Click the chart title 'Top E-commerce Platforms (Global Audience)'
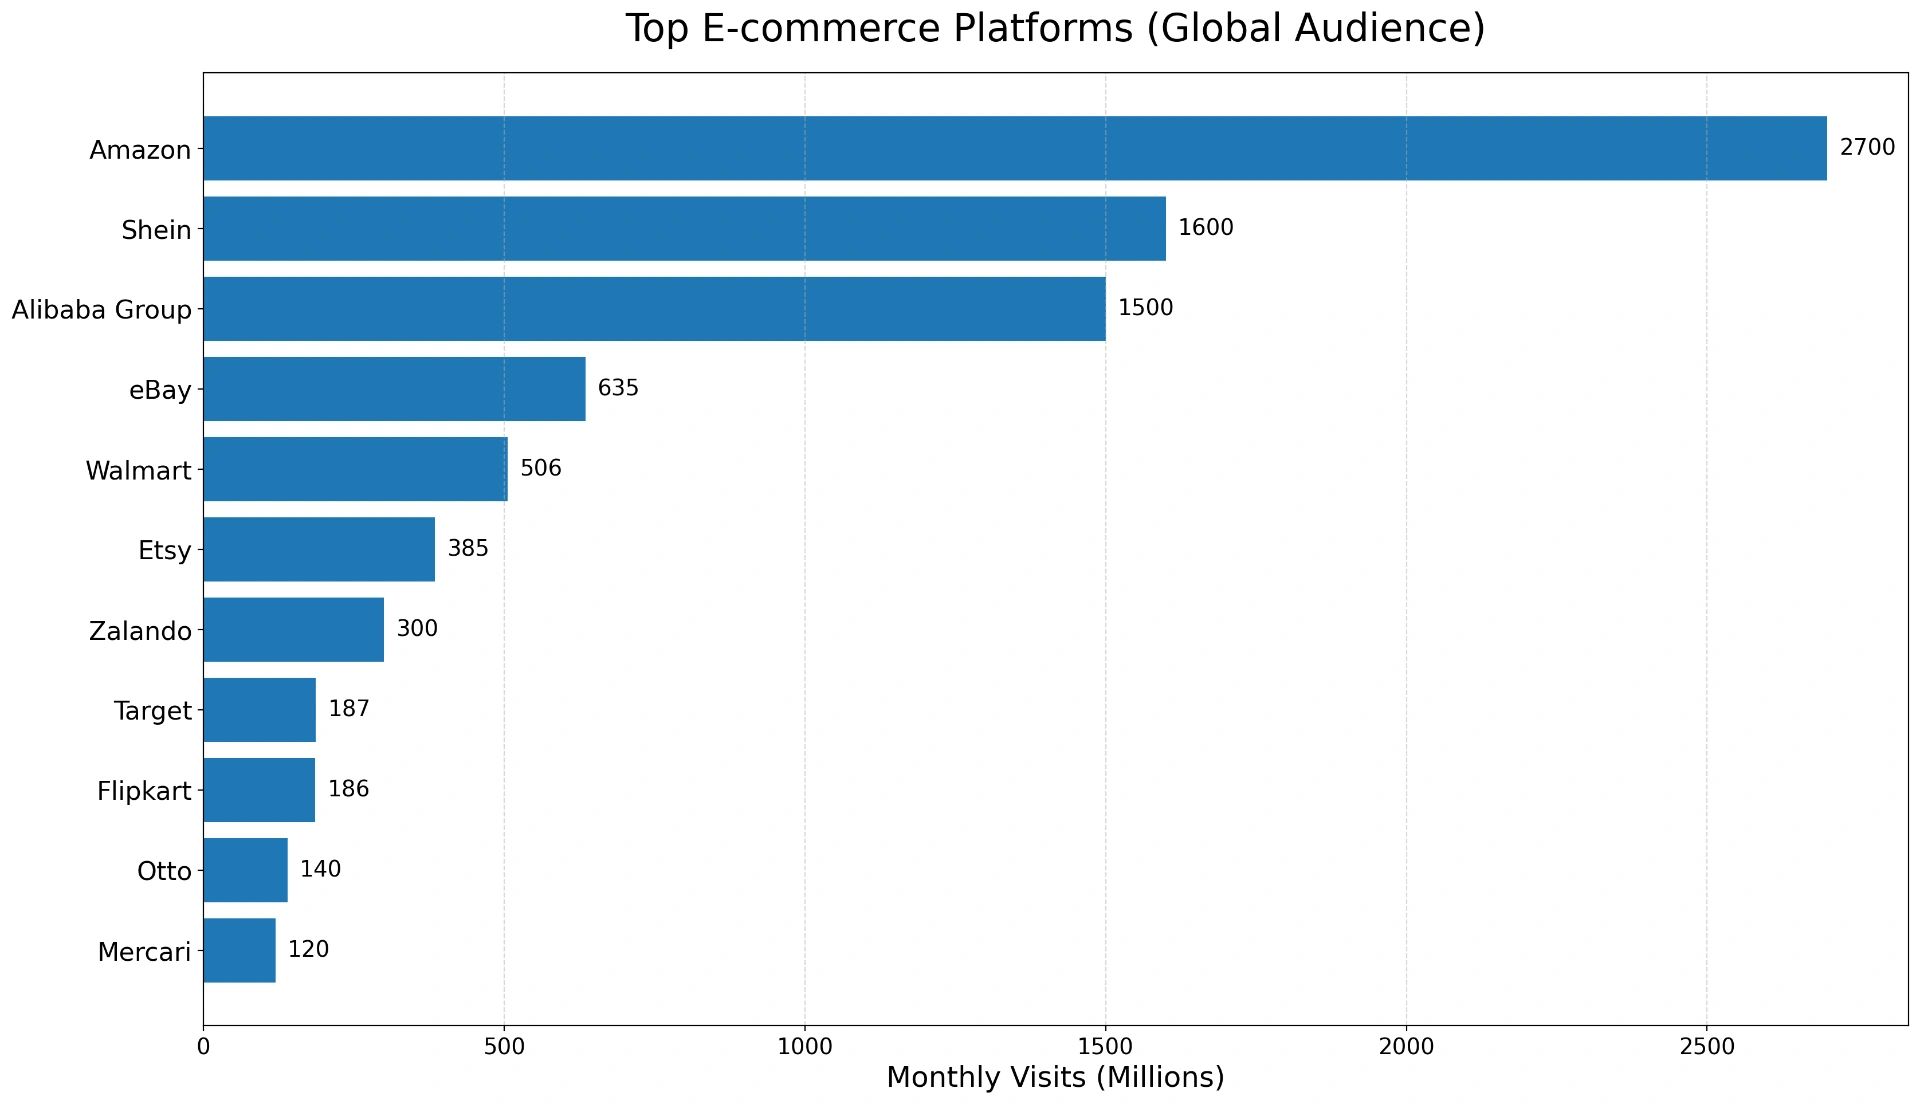 [1055, 29]
